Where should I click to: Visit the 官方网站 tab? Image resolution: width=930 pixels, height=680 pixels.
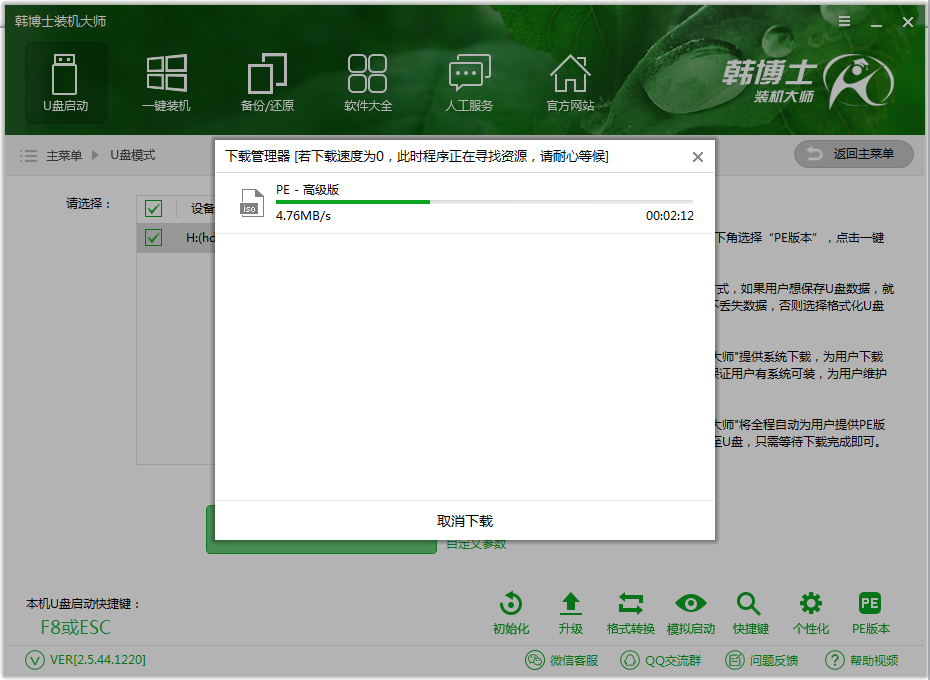pyautogui.click(x=570, y=83)
